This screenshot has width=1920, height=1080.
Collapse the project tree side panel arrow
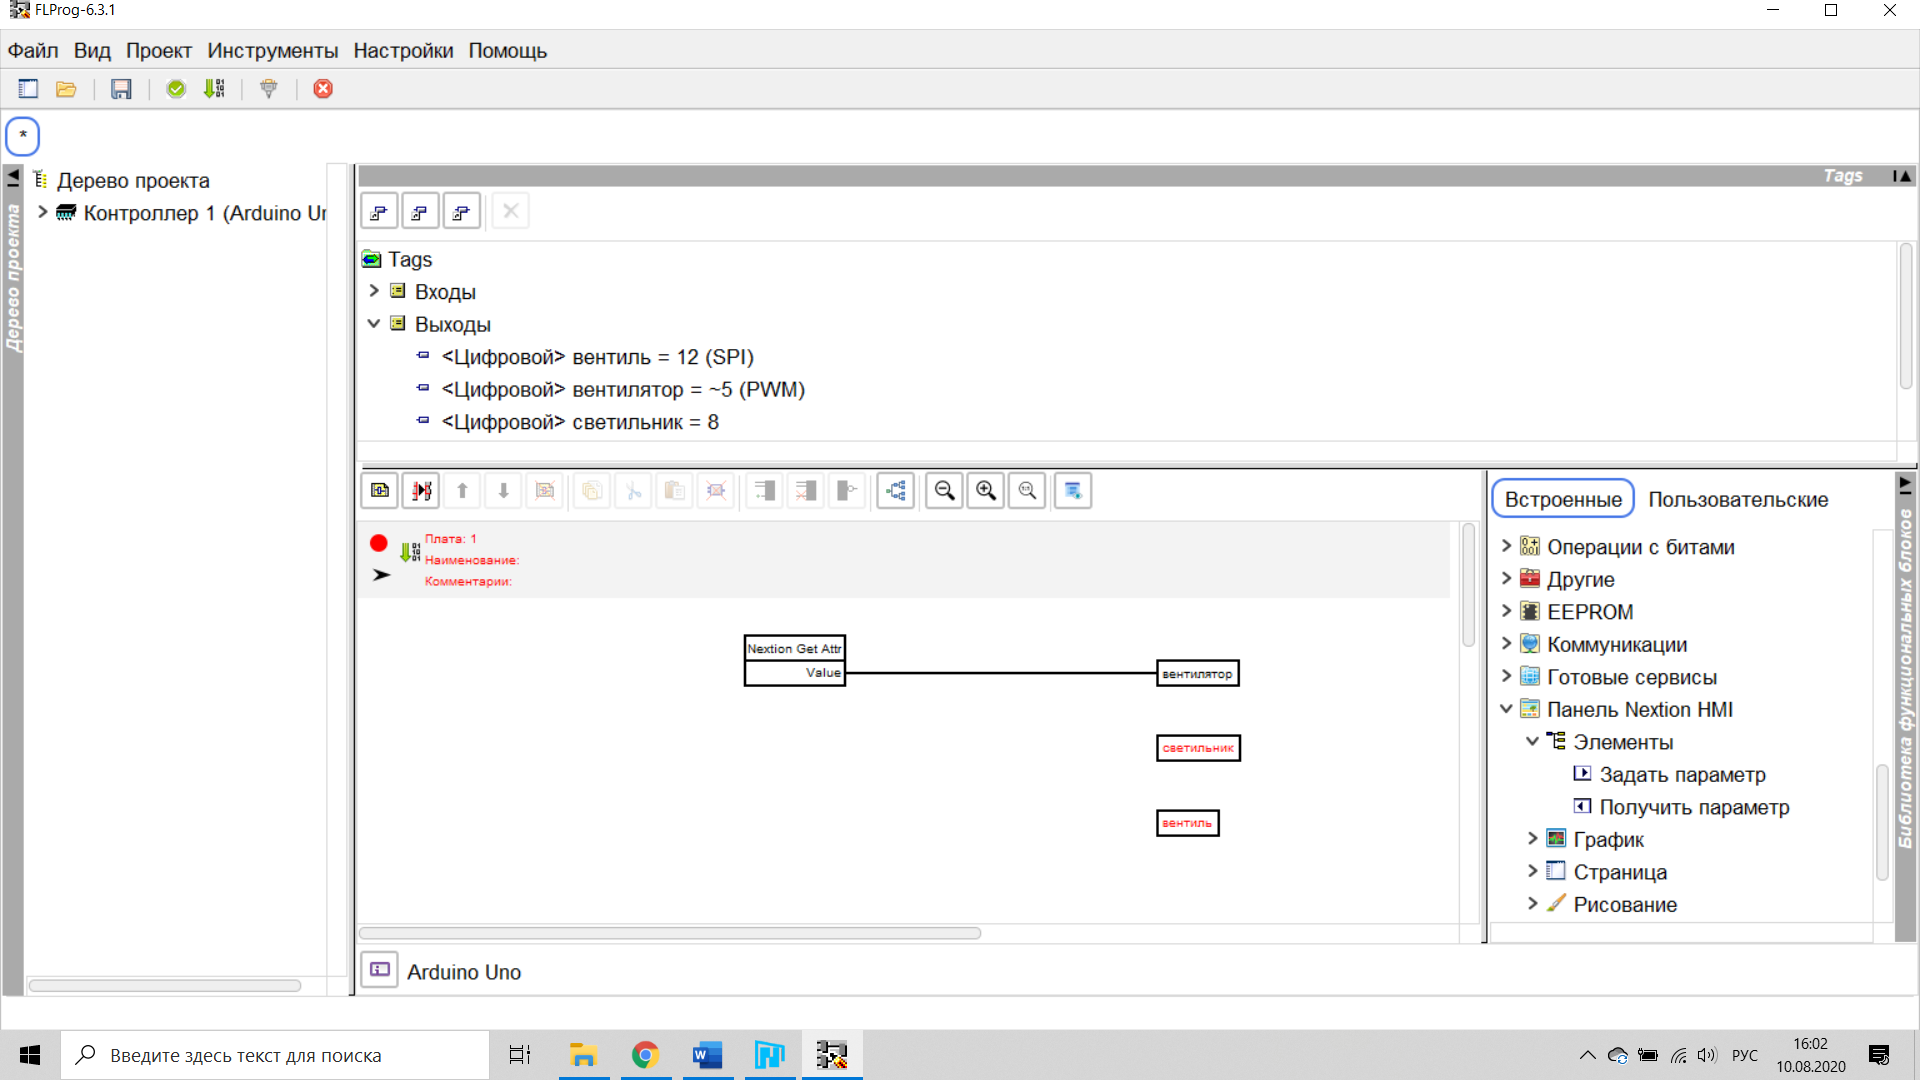(x=13, y=178)
